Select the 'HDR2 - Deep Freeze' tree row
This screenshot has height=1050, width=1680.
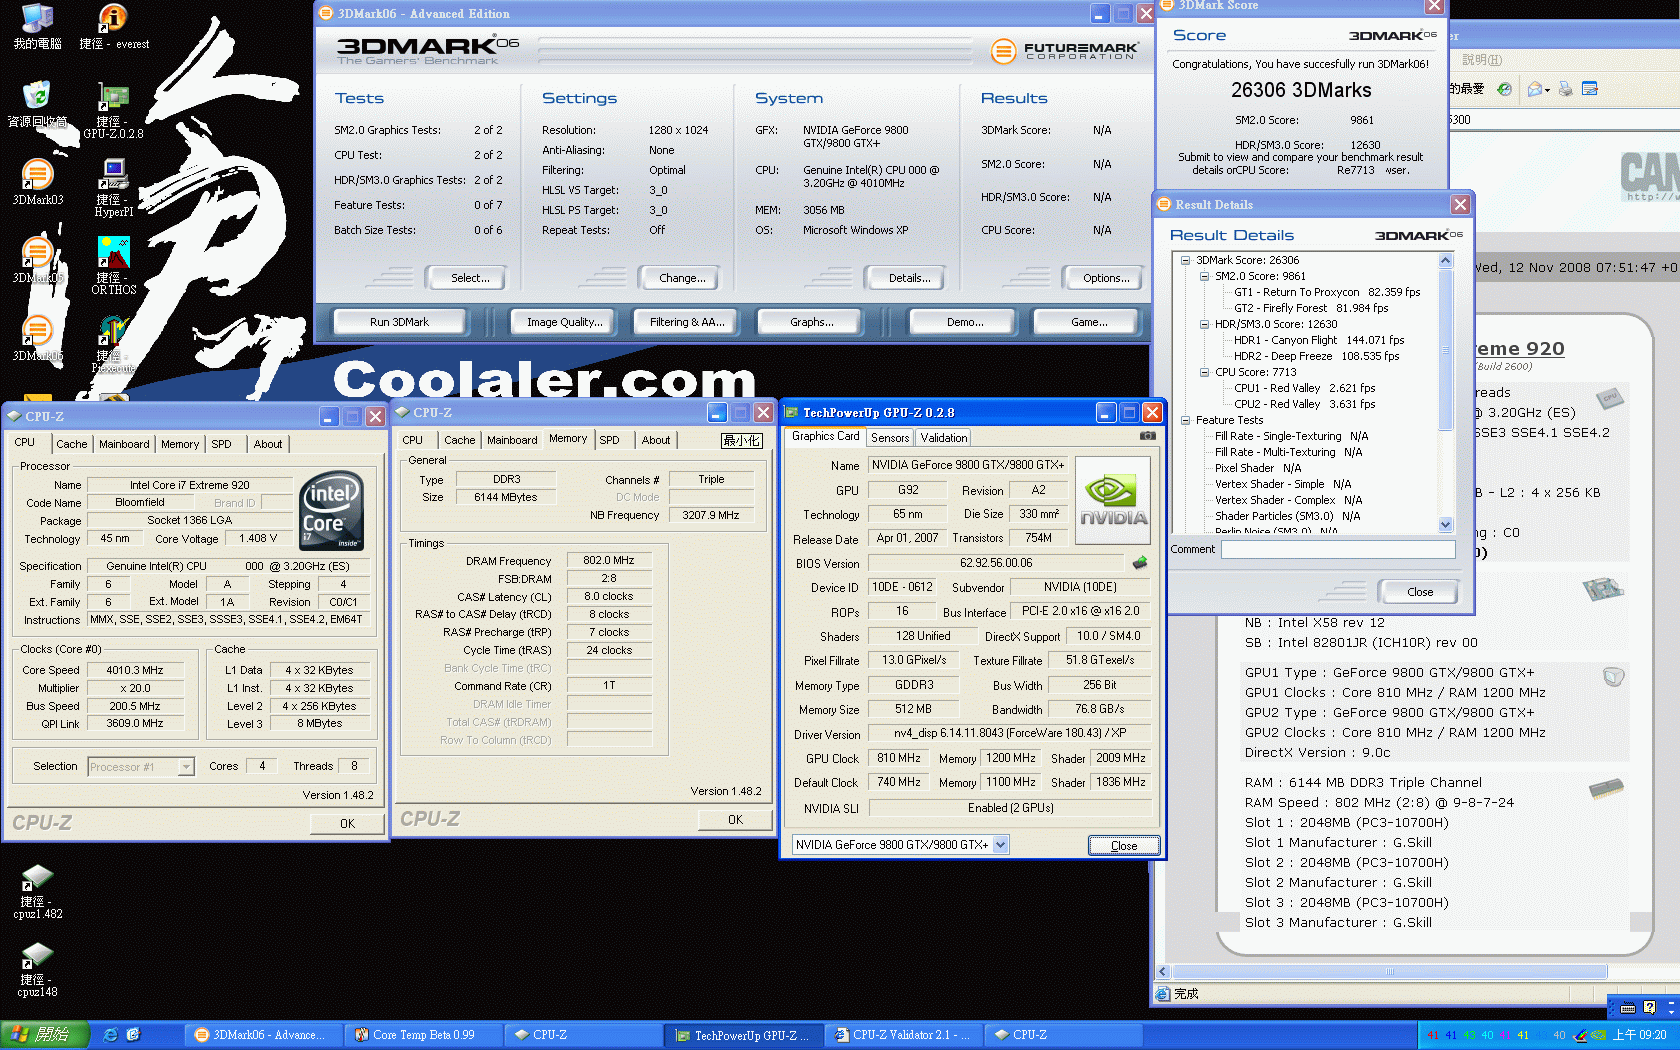pyautogui.click(x=1316, y=356)
